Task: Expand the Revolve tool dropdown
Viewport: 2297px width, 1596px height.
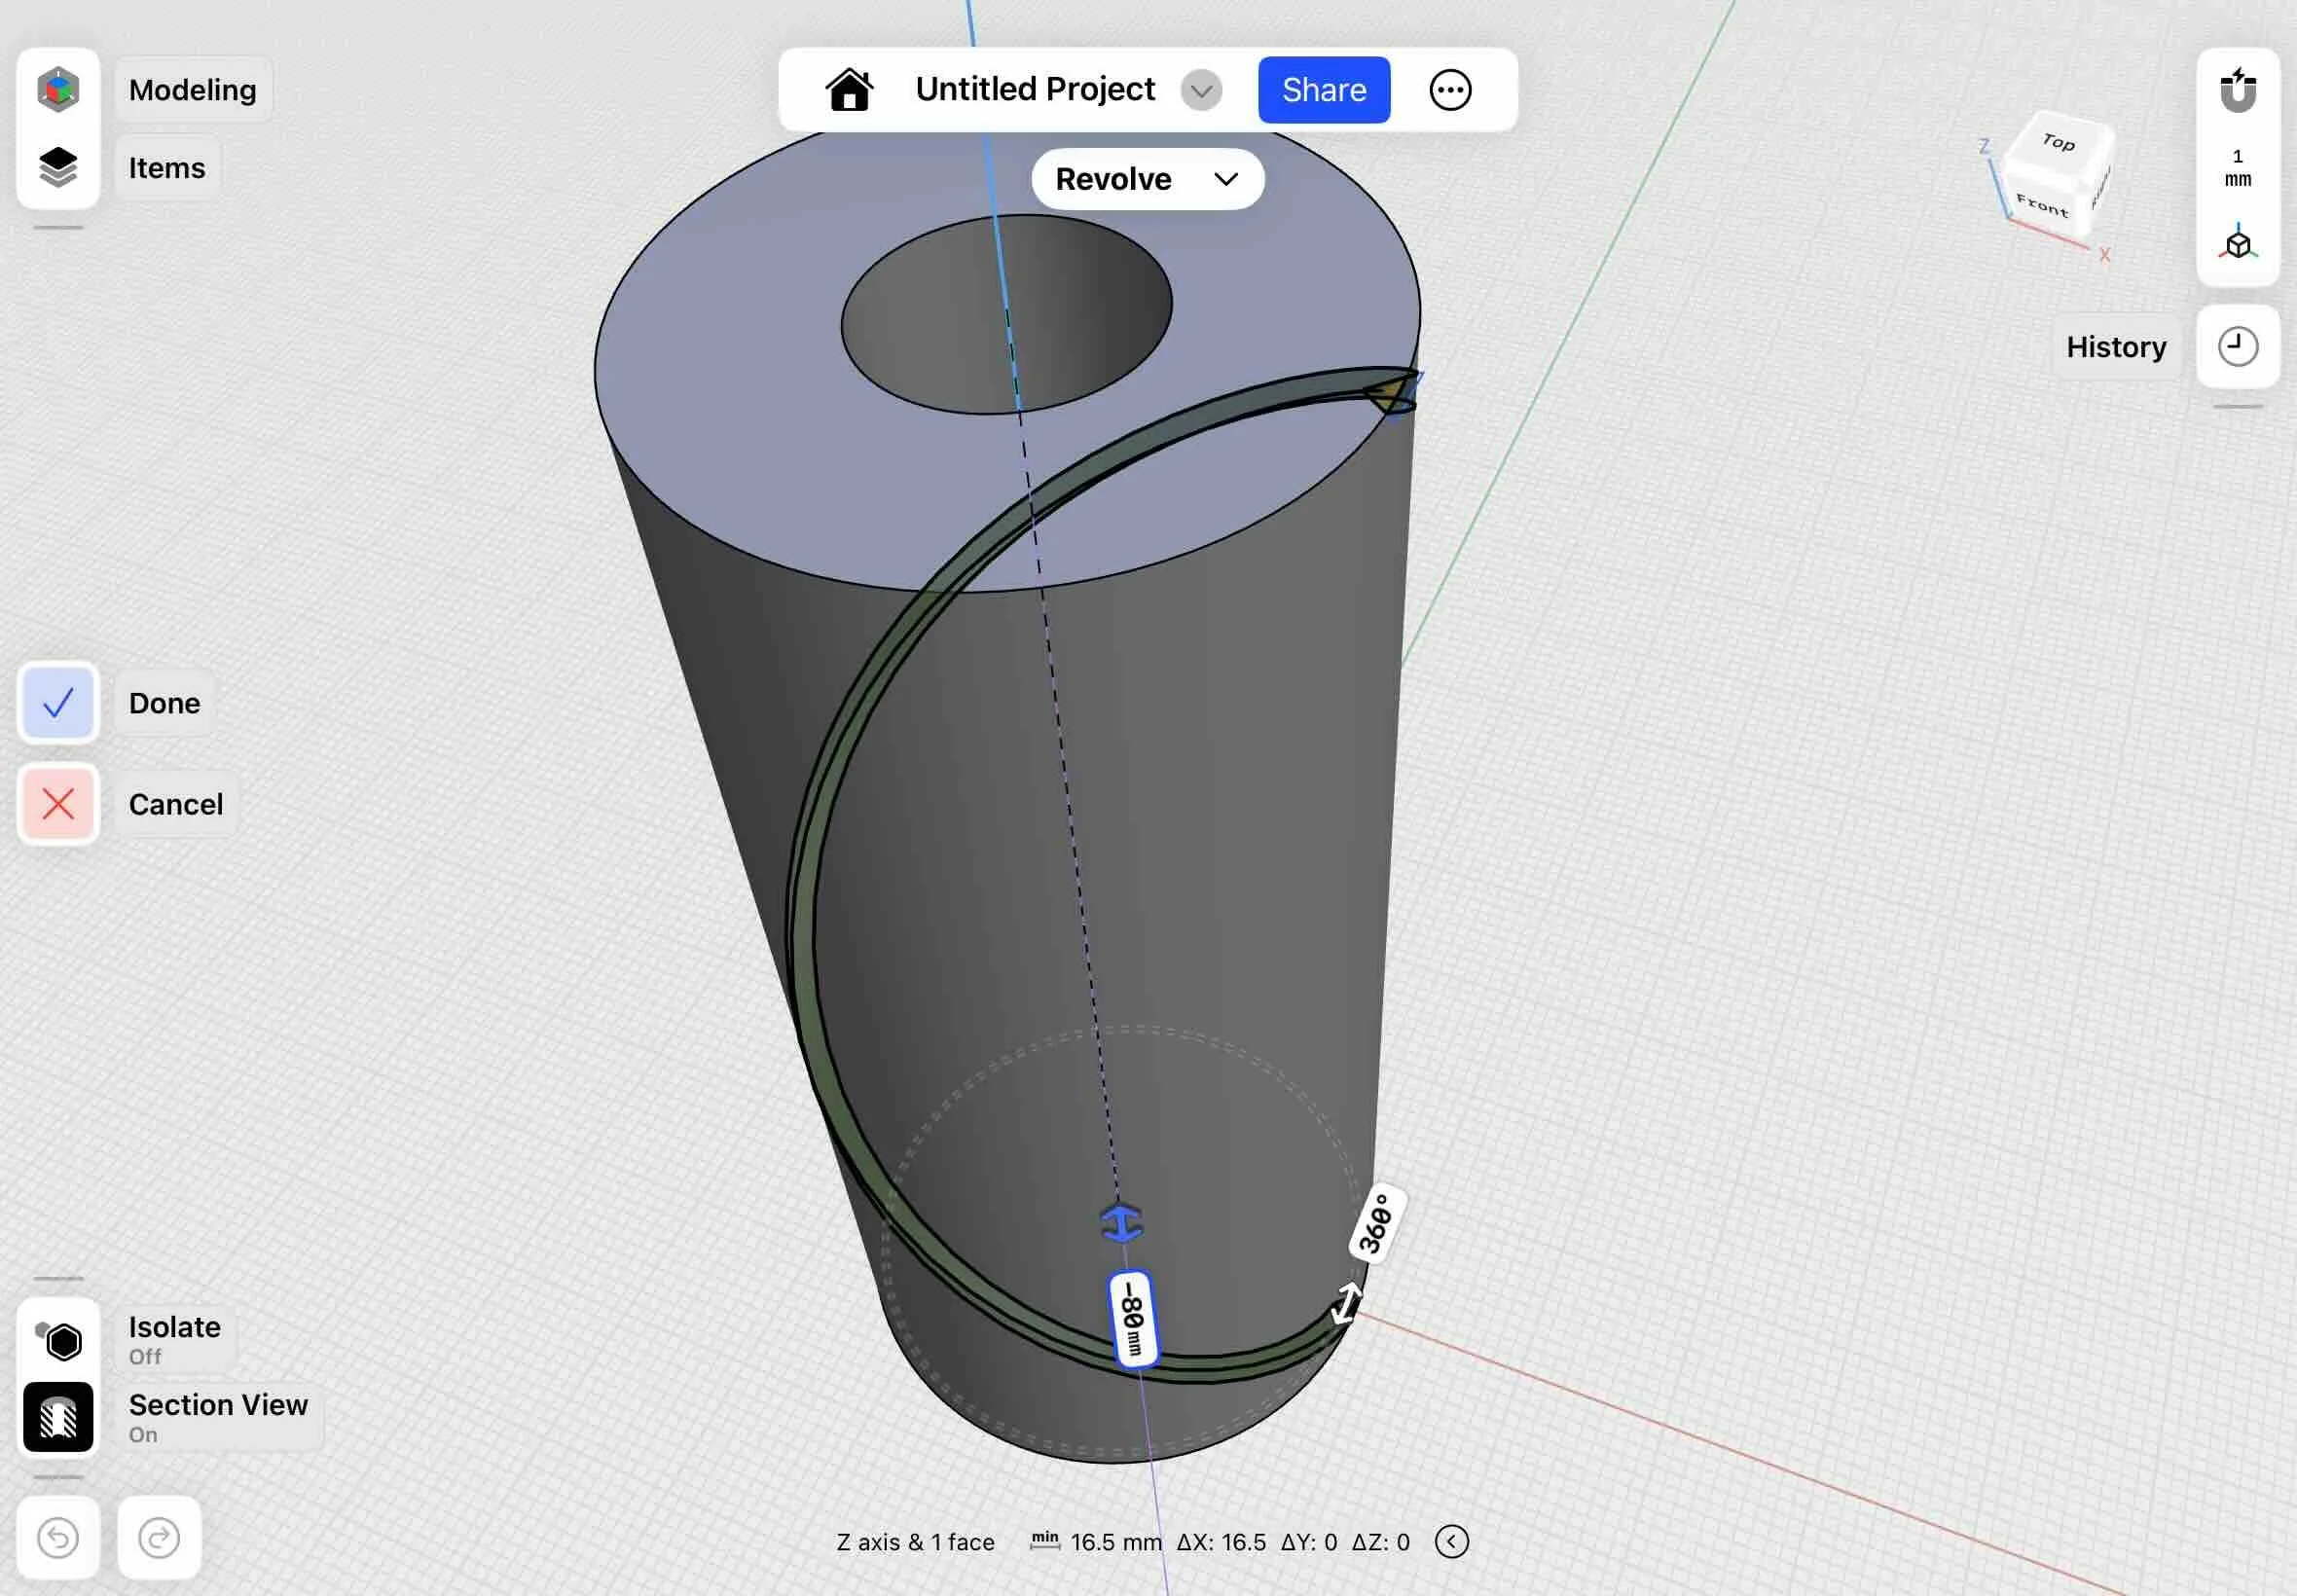Action: 1147,179
